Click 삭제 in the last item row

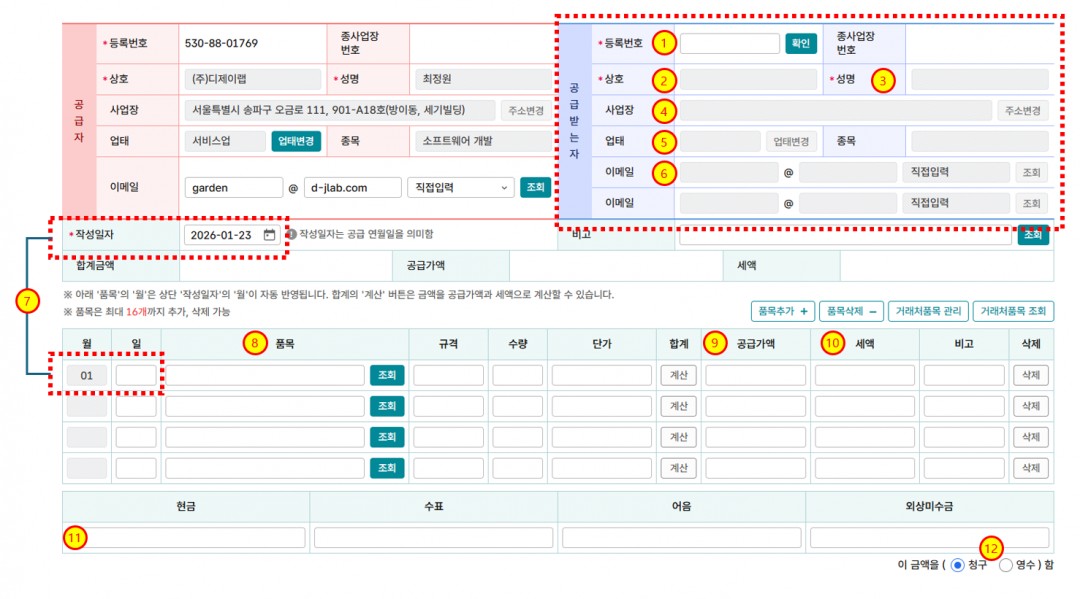pyautogui.click(x=1030, y=468)
